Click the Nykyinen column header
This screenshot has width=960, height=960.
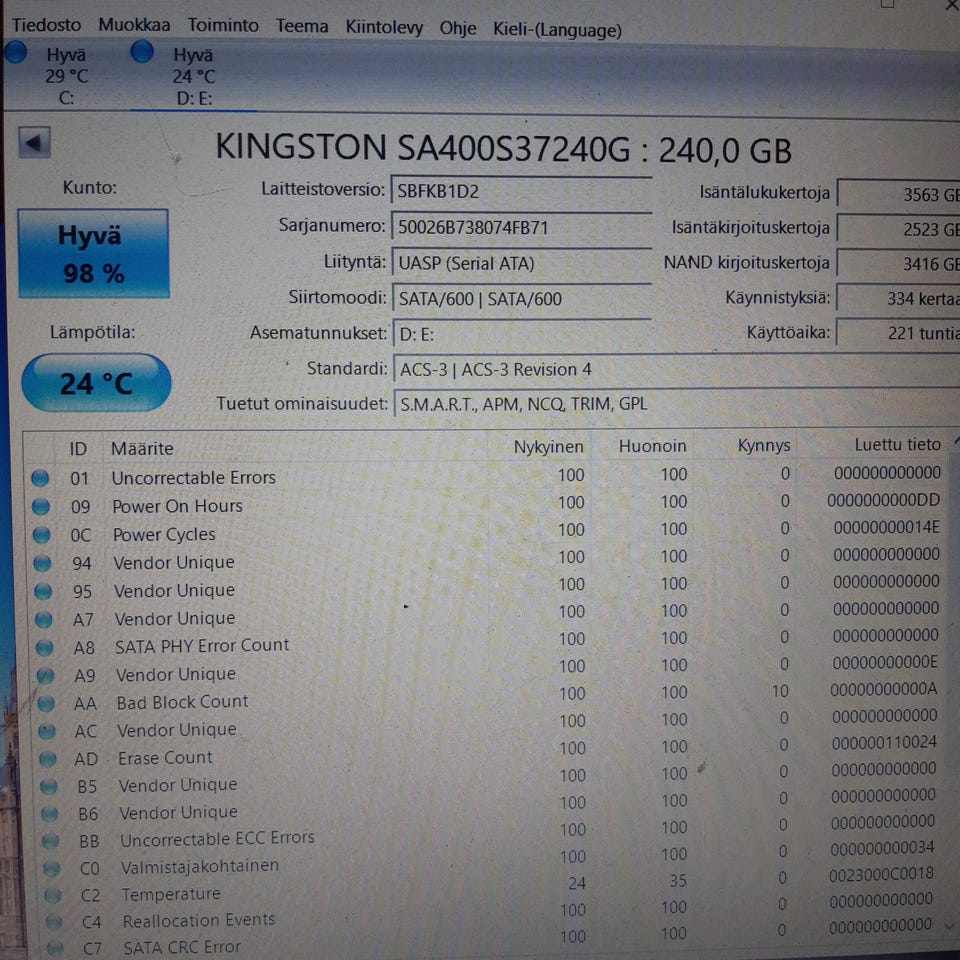pos(548,446)
